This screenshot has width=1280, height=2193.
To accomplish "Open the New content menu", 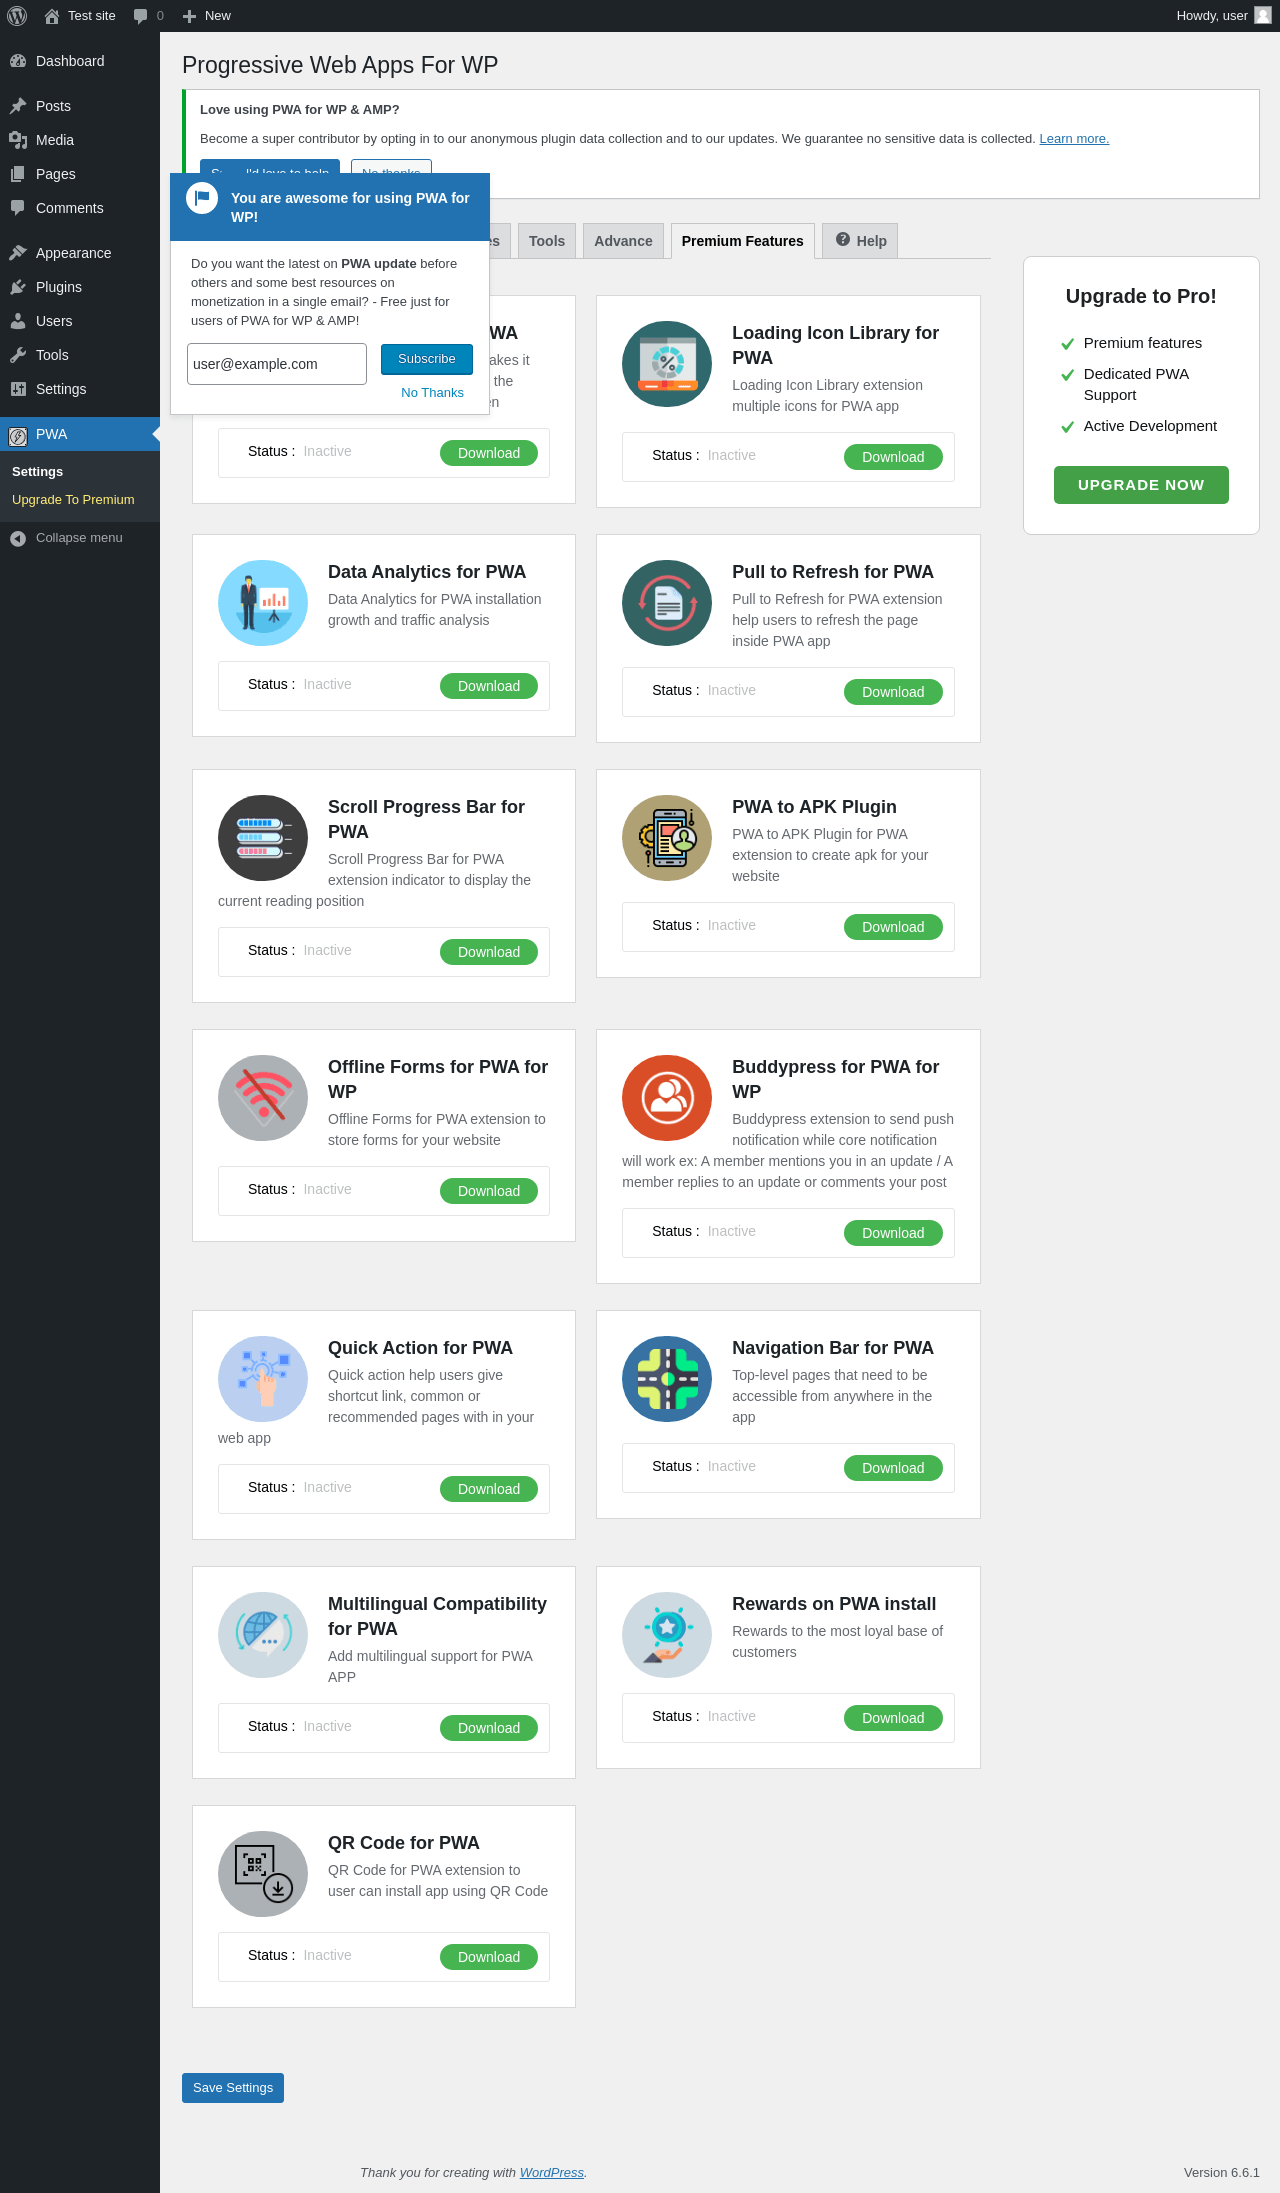I will (207, 16).
